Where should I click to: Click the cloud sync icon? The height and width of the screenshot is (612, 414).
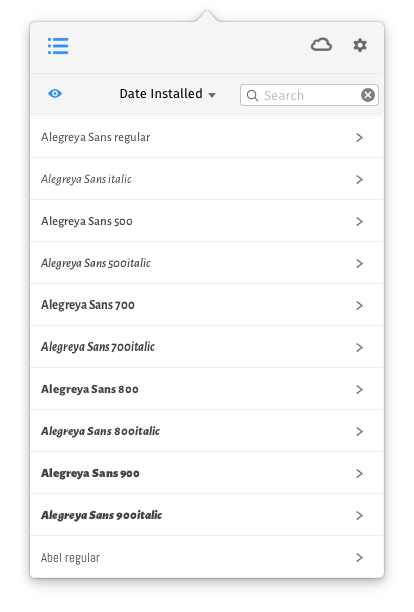tap(321, 45)
